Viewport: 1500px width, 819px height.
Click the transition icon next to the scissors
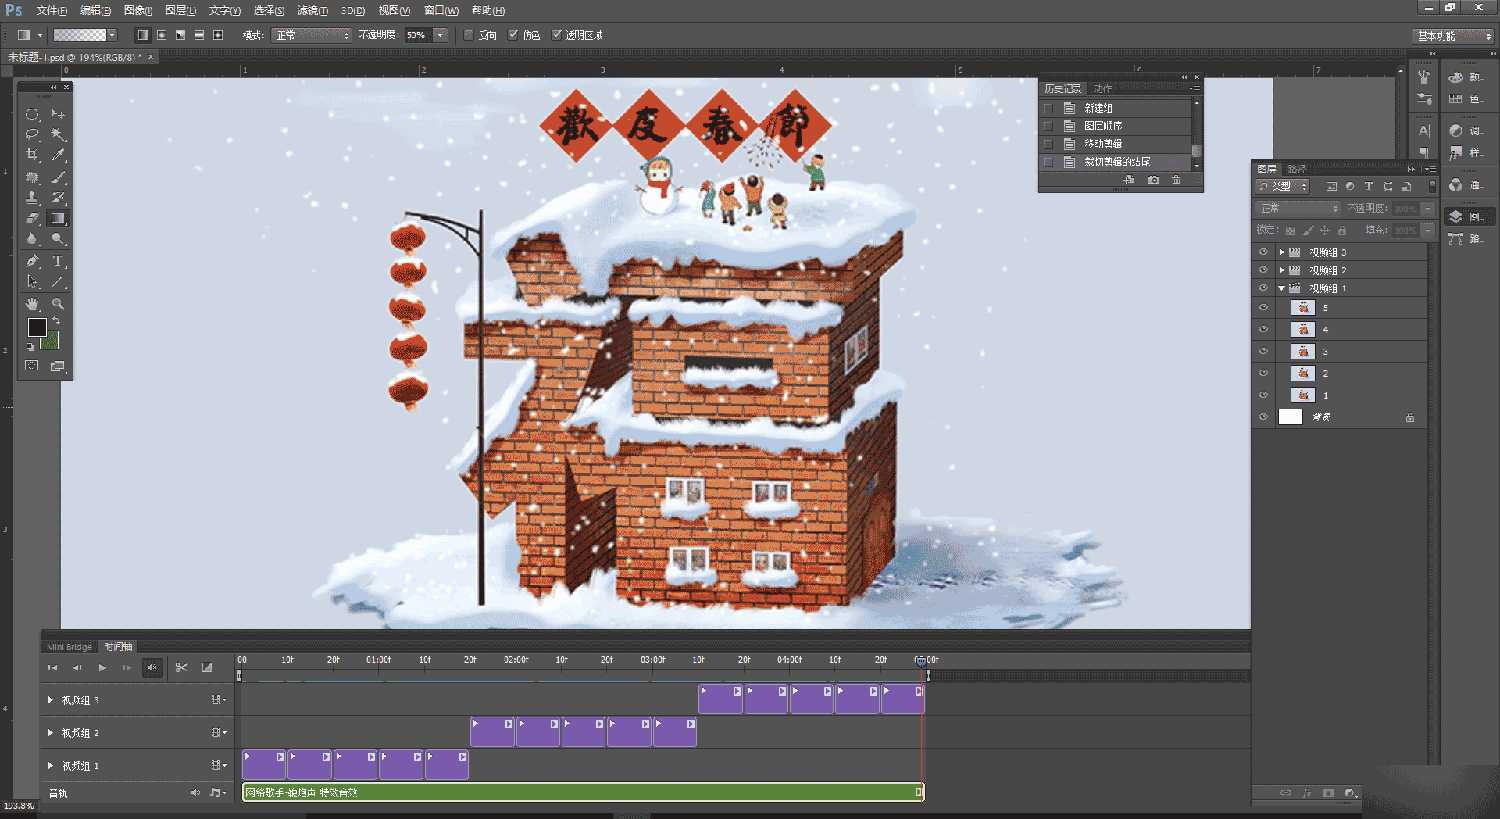click(207, 667)
